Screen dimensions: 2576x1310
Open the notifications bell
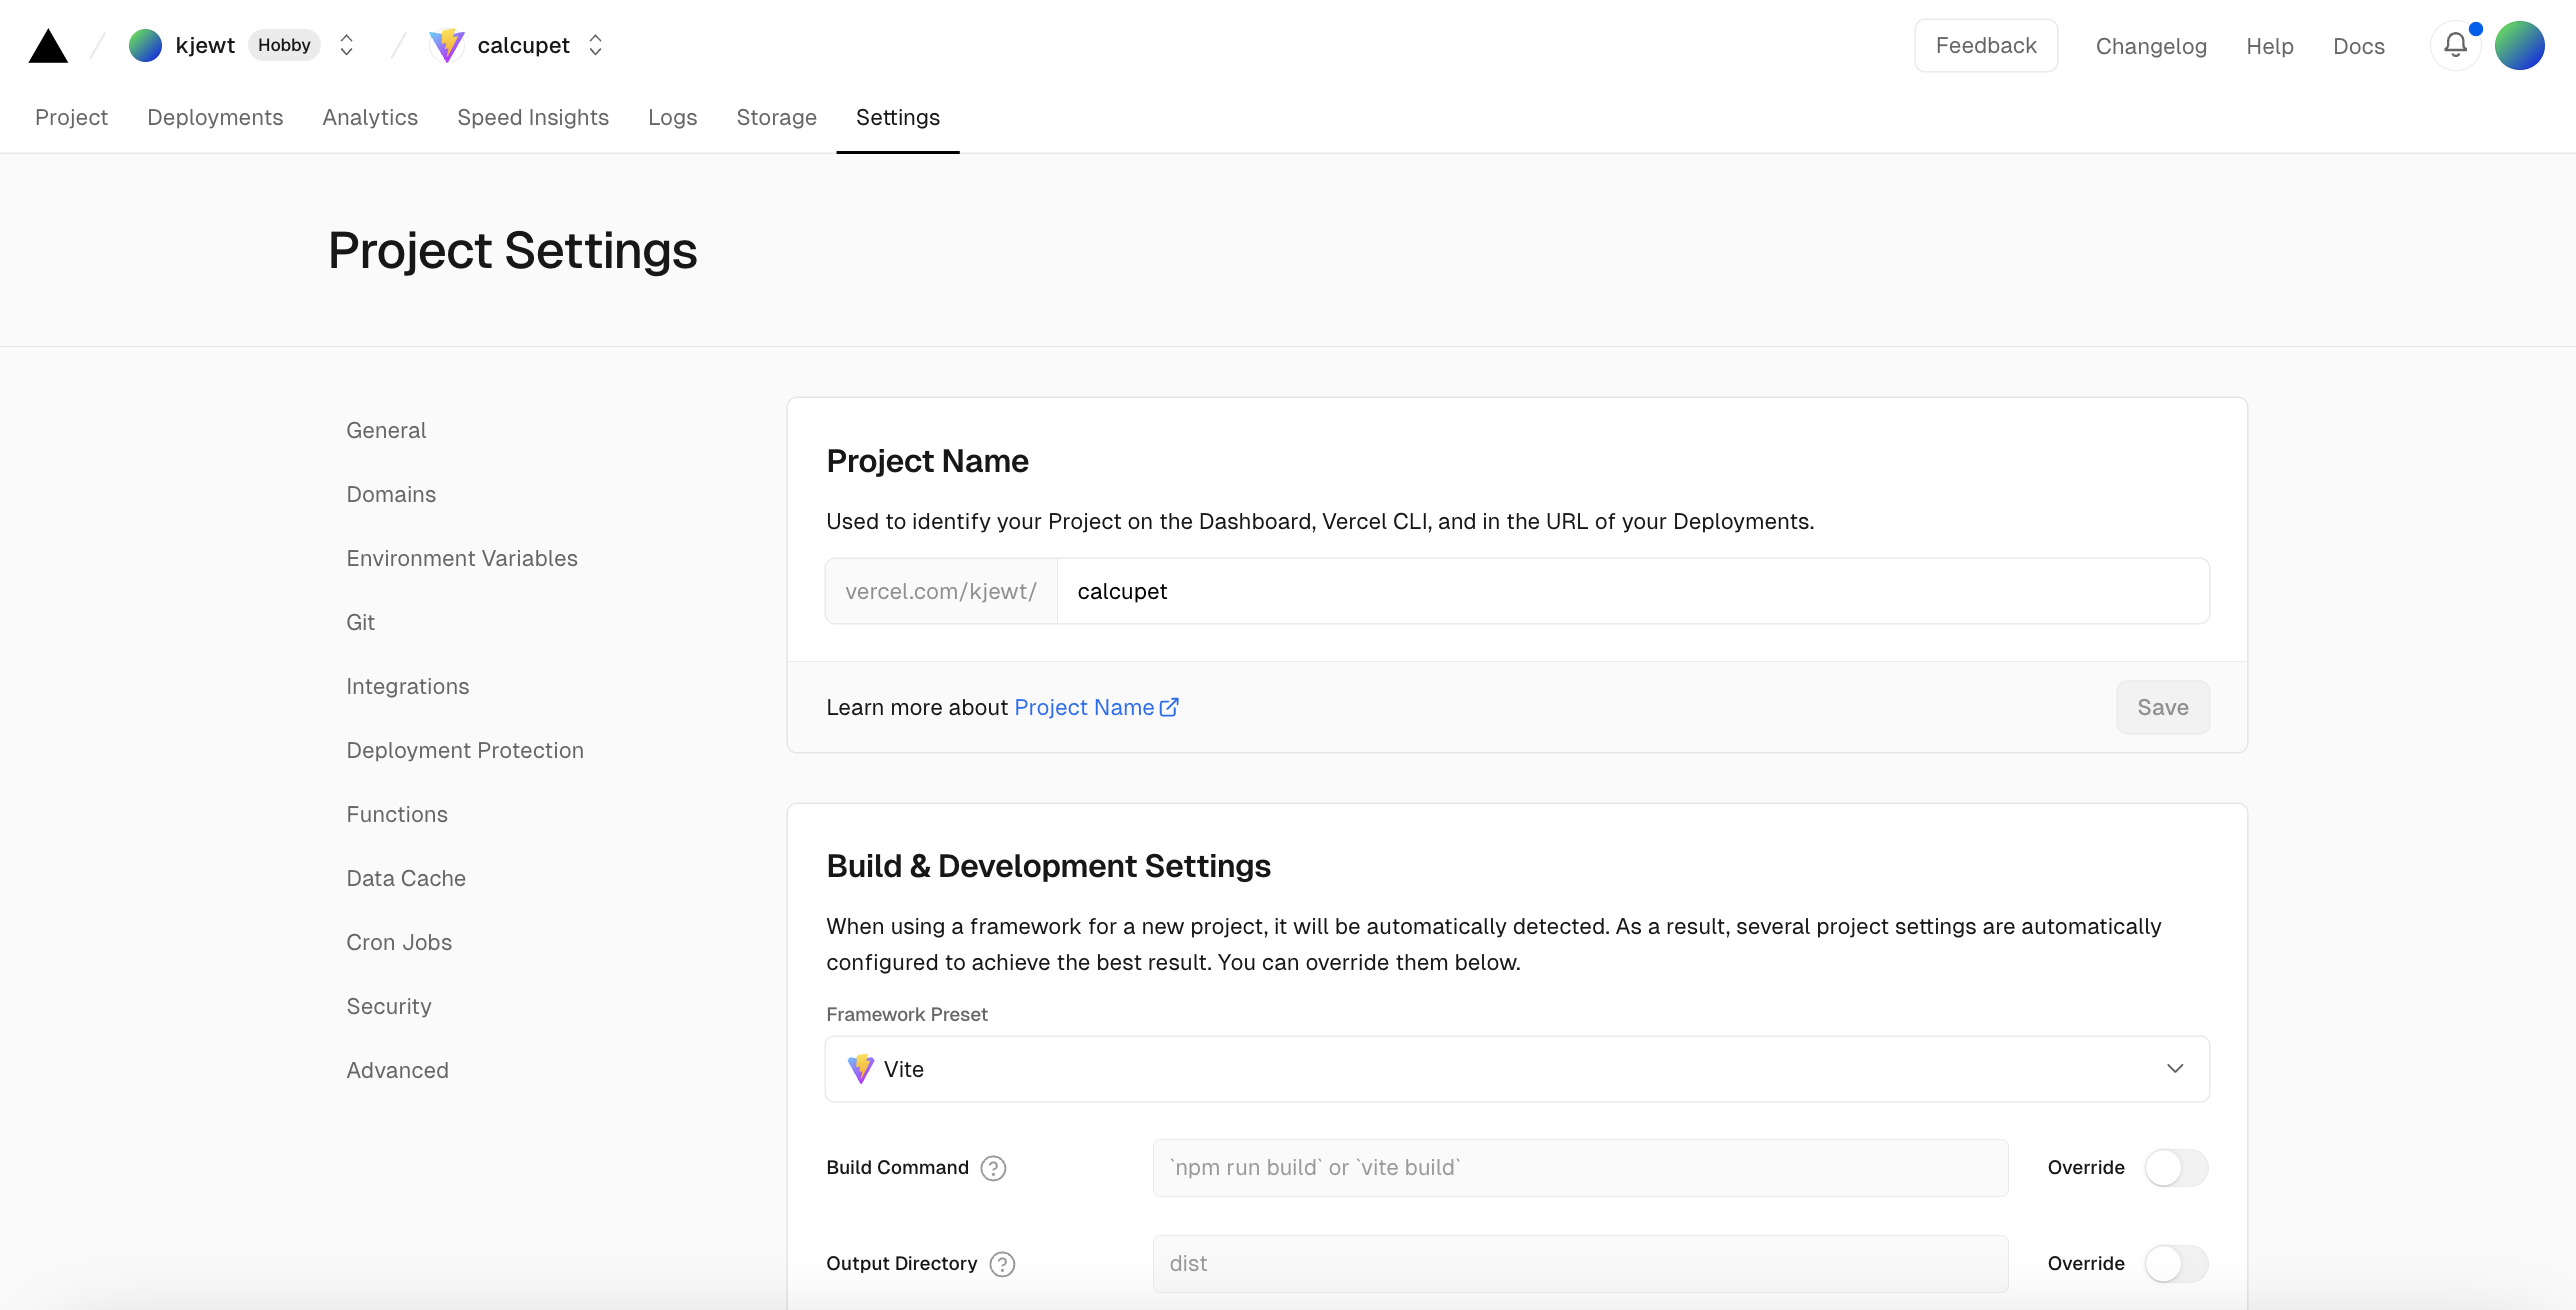tap(2455, 45)
